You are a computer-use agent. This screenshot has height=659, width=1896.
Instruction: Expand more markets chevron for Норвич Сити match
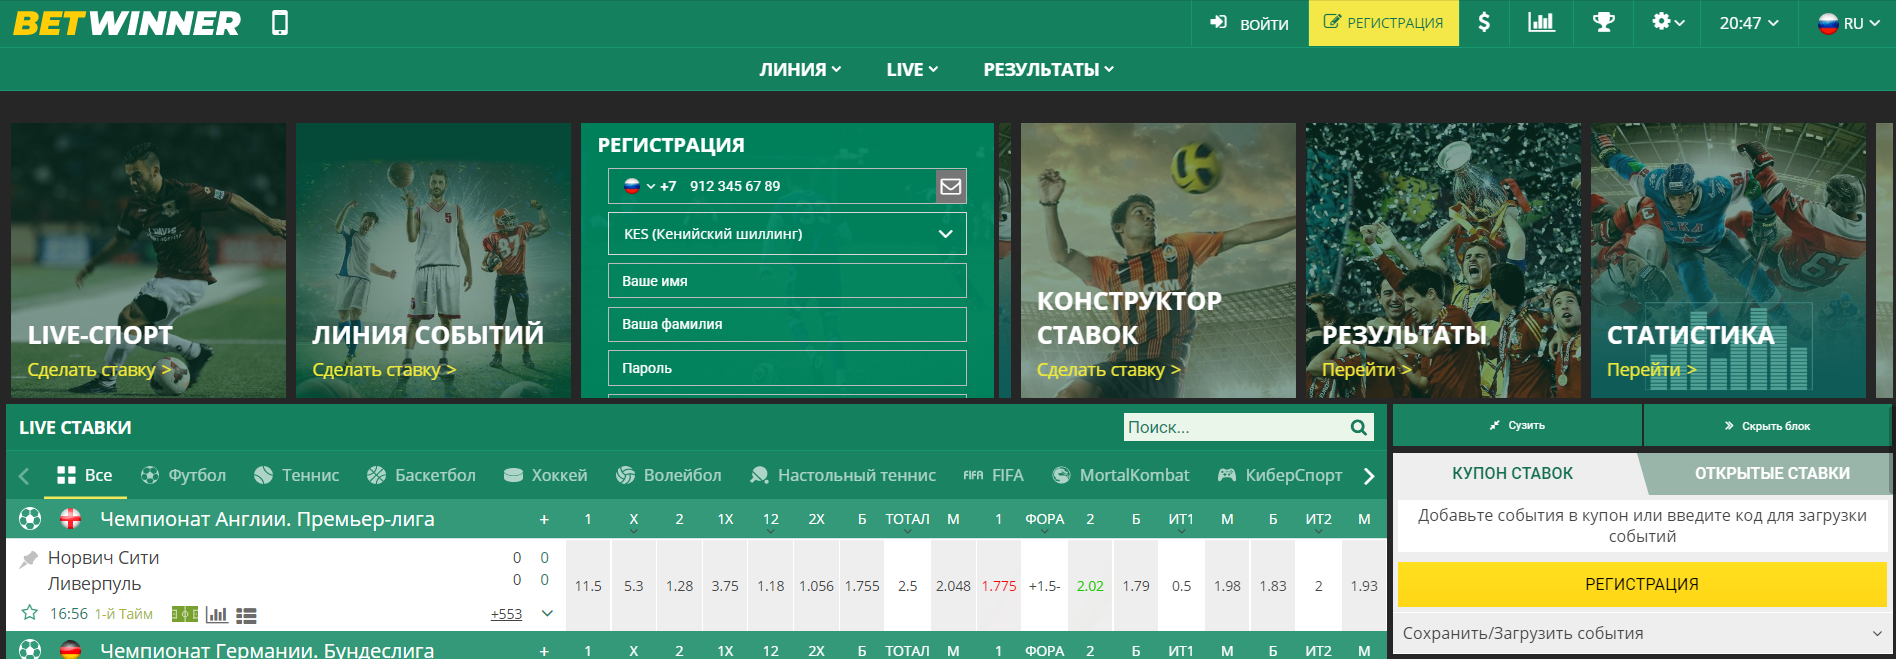(x=547, y=613)
